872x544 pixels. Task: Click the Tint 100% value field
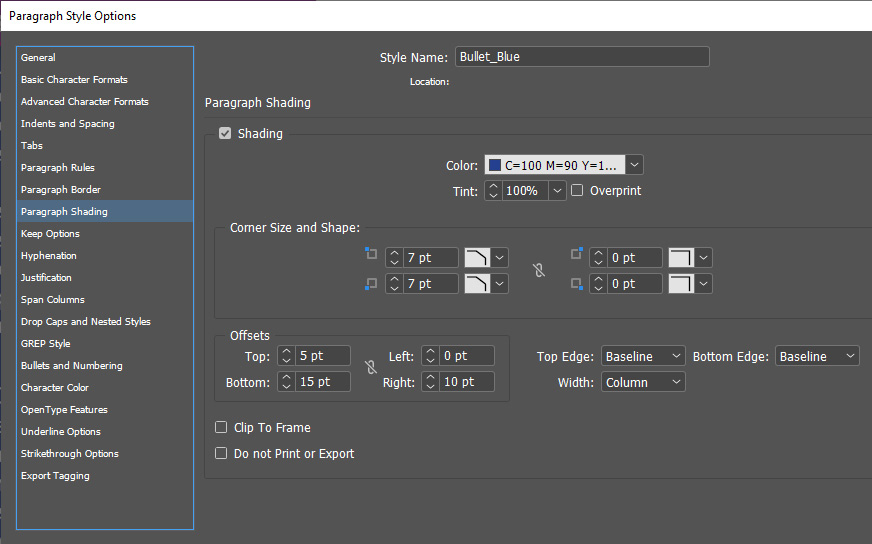point(525,191)
